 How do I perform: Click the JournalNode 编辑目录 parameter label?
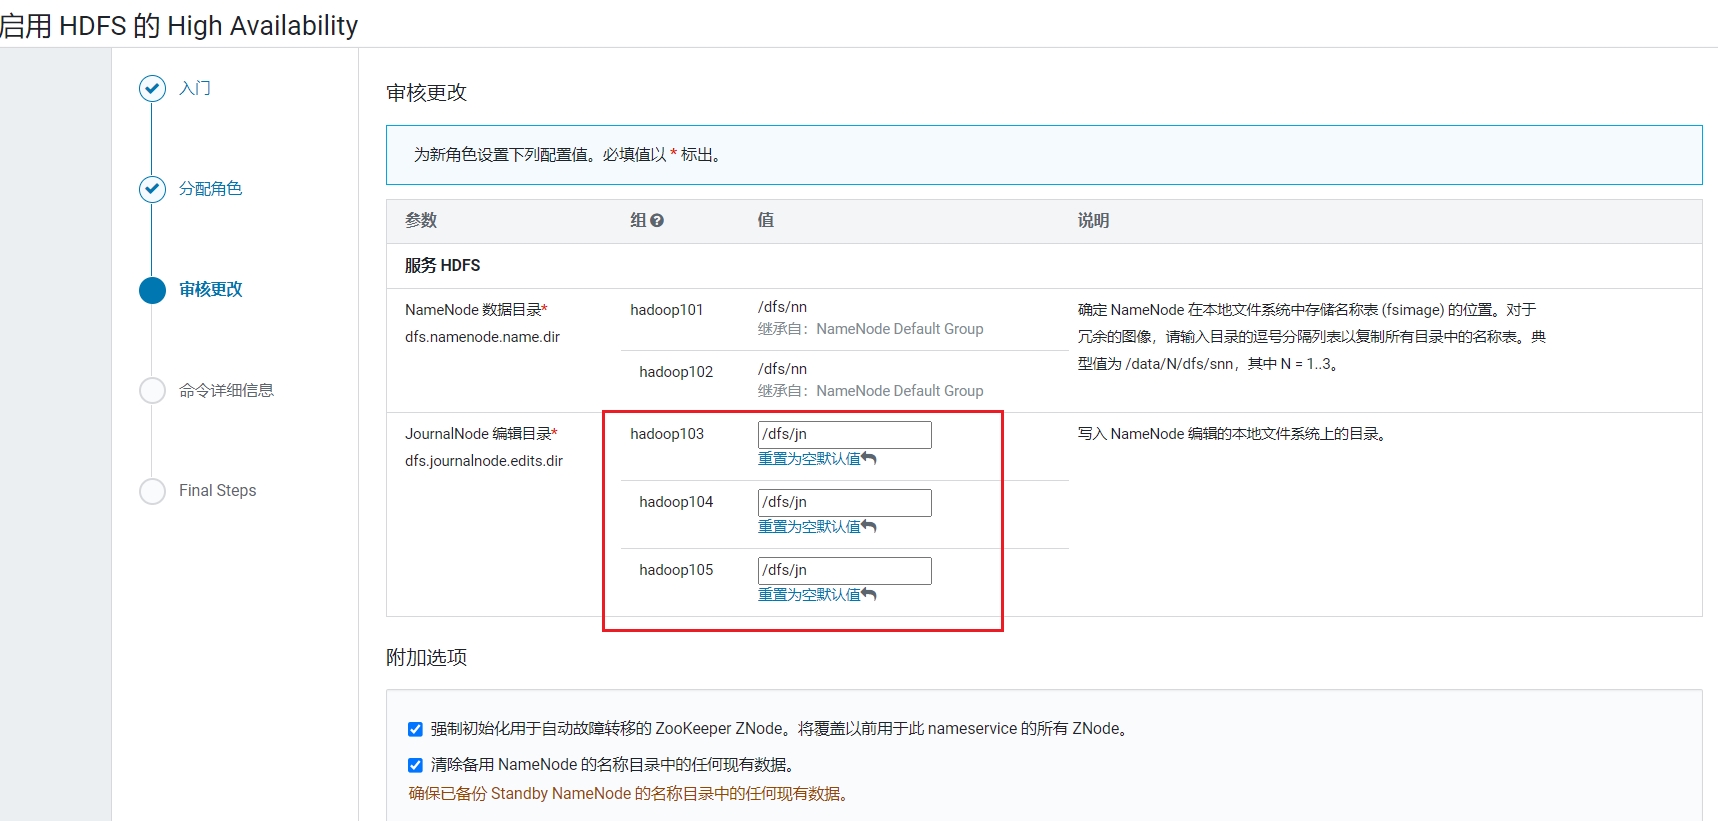(x=481, y=434)
